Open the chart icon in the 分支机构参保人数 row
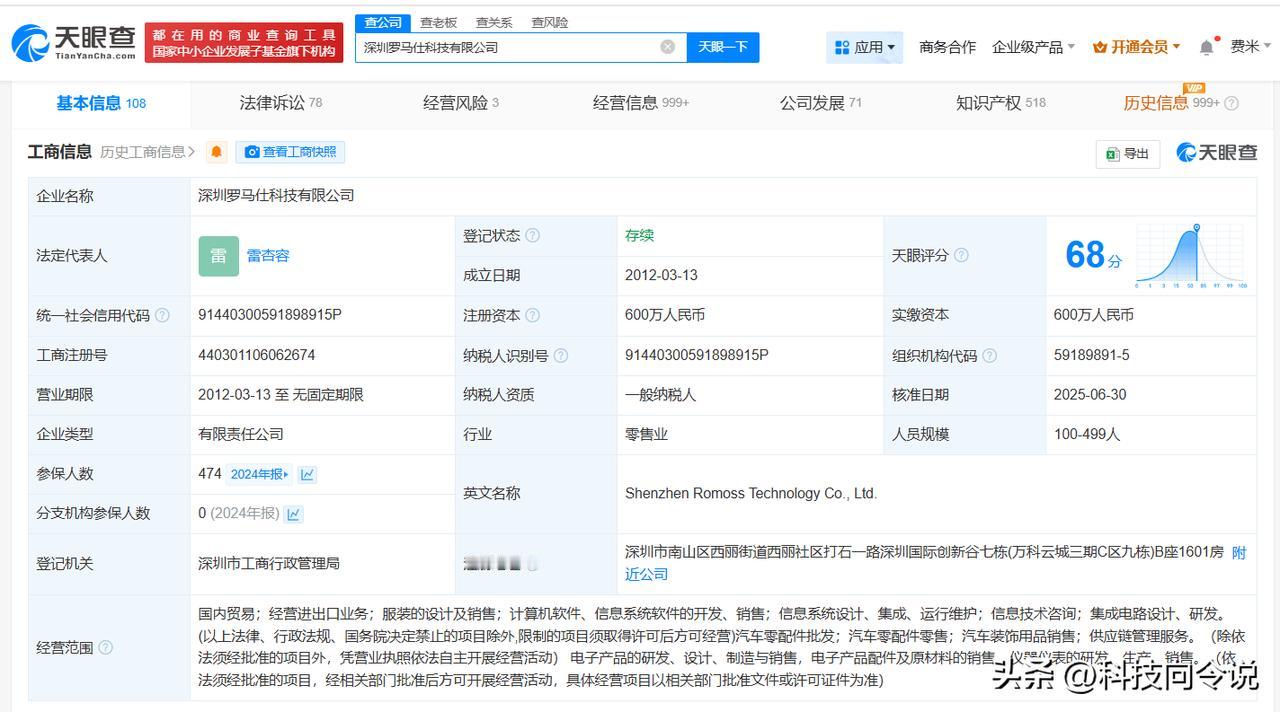This screenshot has height=712, width=1280. tap(294, 514)
